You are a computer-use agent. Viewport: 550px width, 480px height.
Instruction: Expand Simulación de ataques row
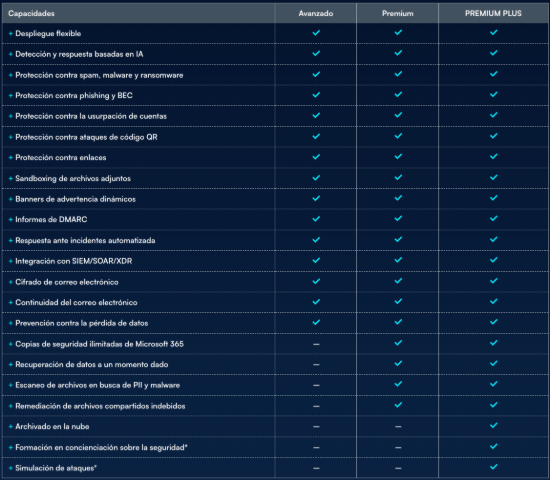(11, 468)
